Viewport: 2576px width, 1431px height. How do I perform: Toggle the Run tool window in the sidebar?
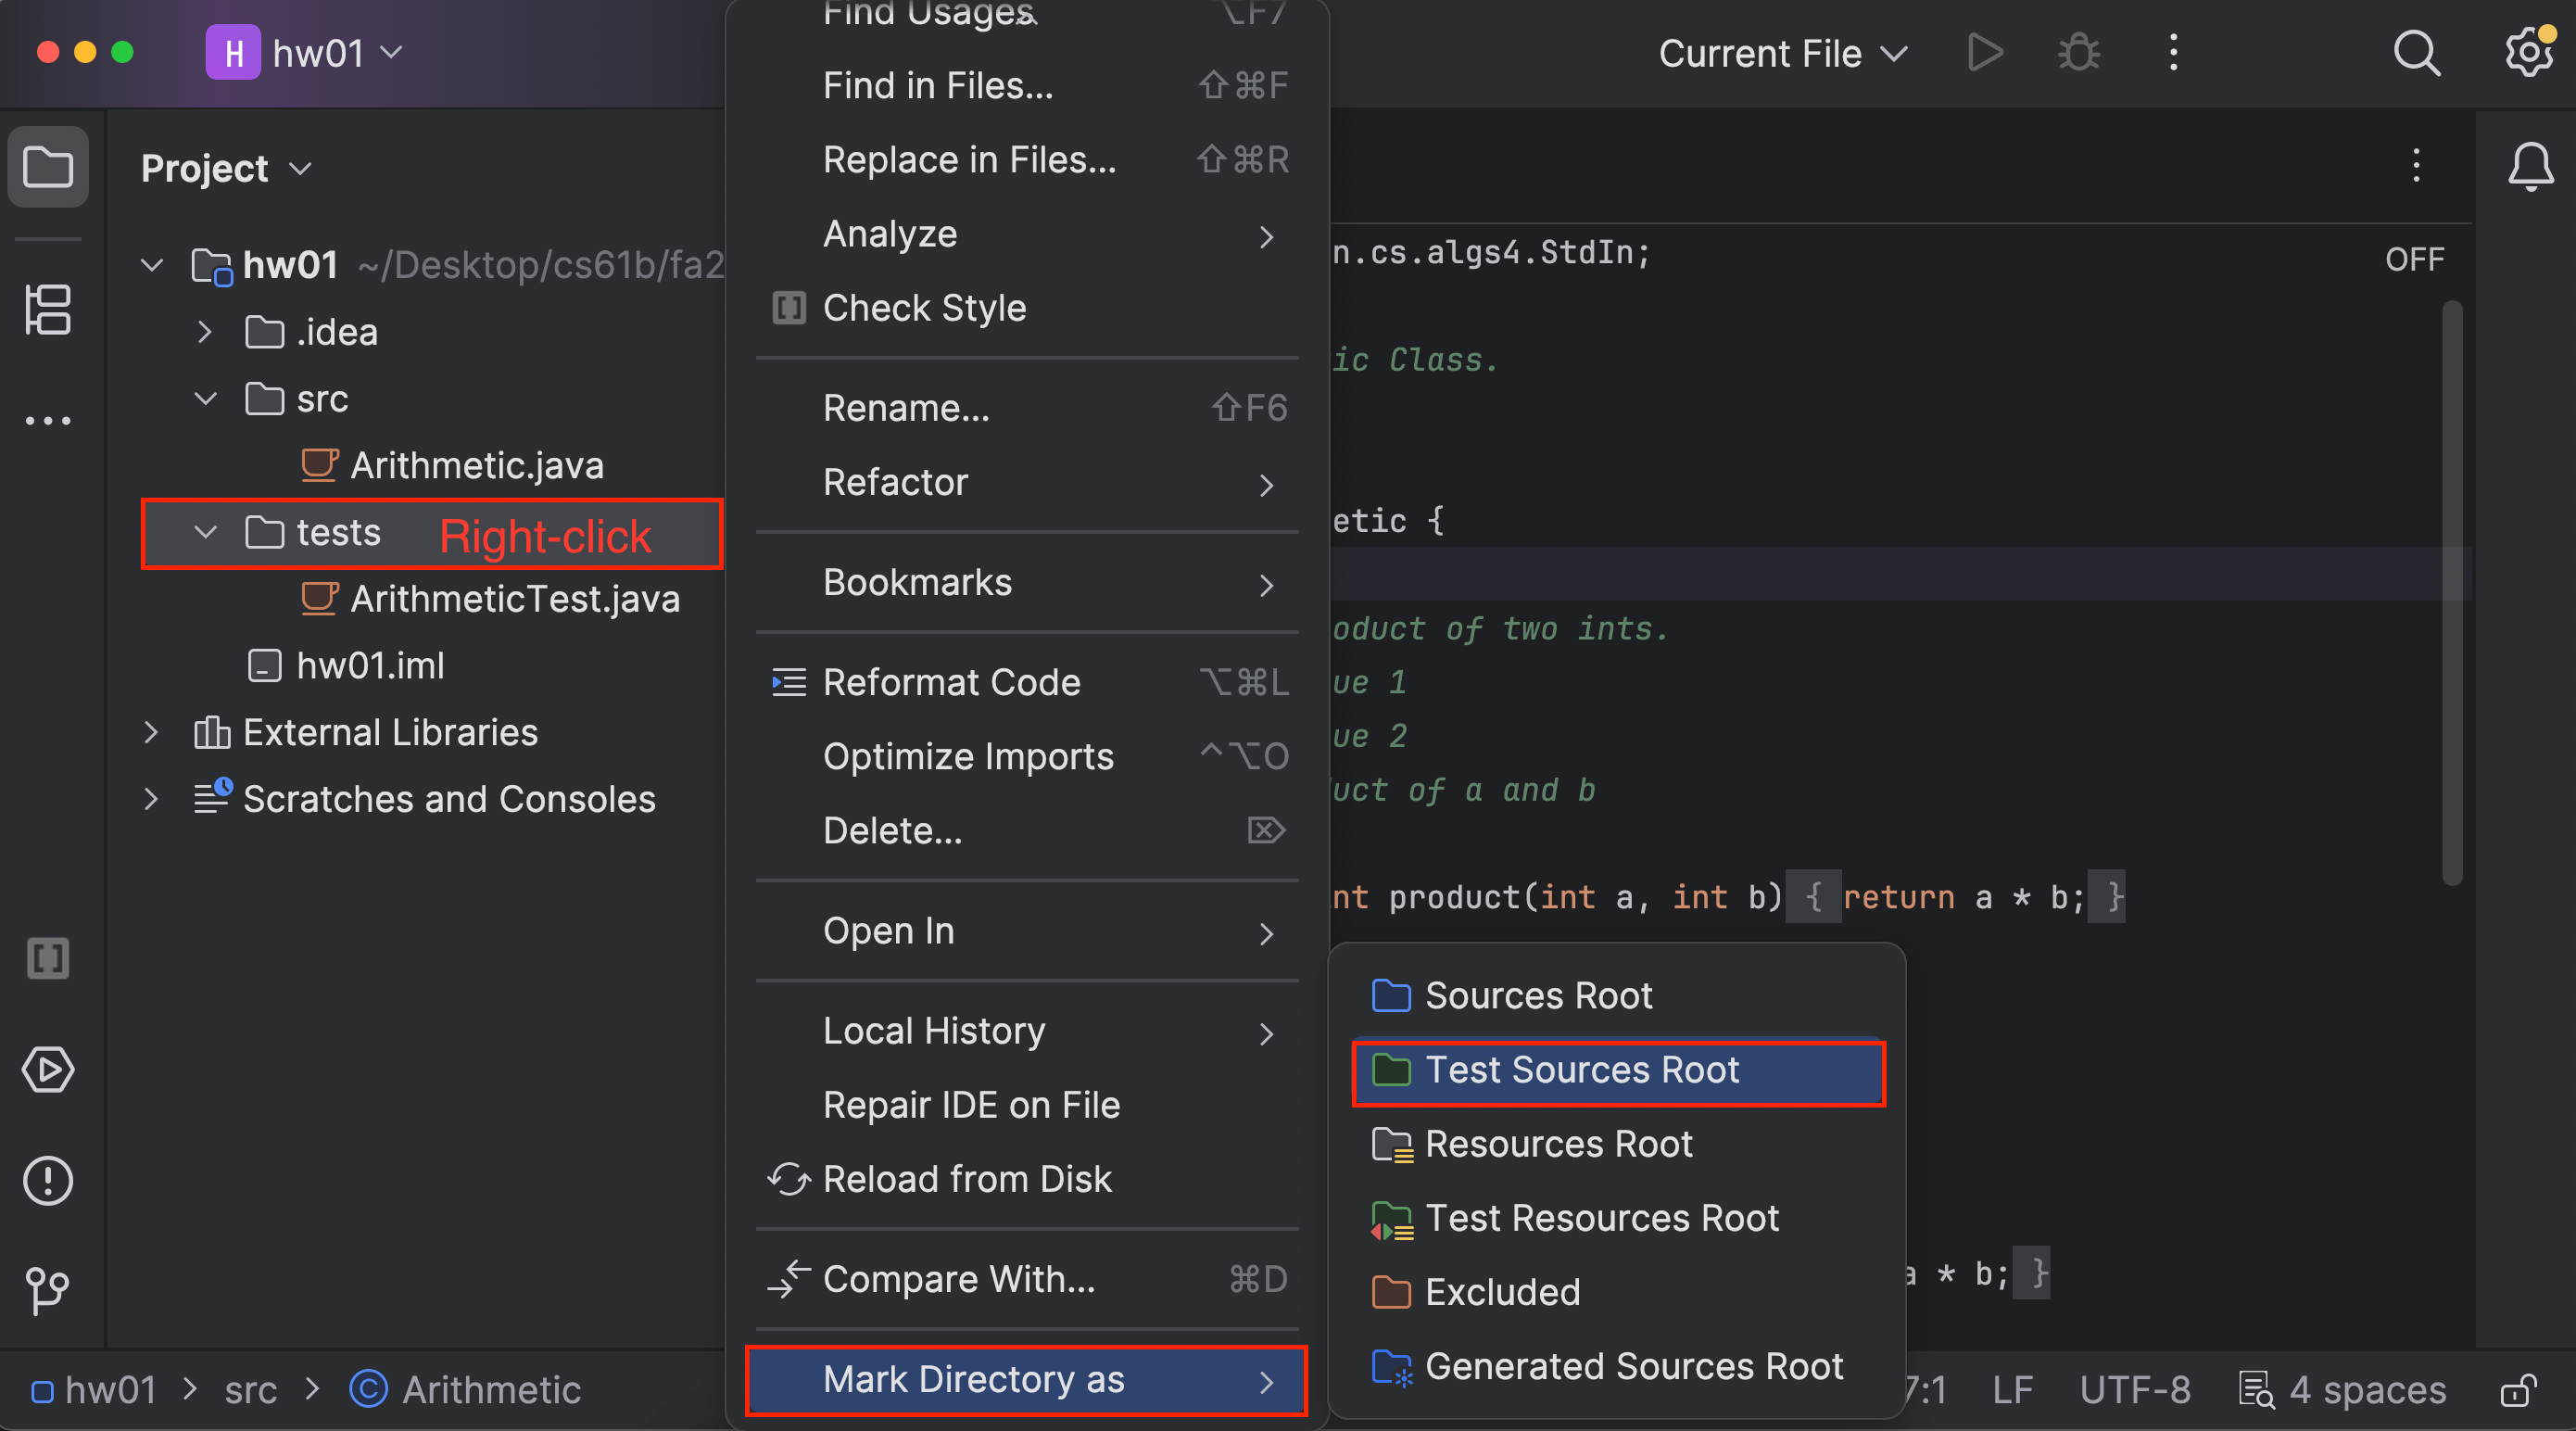point(47,1068)
